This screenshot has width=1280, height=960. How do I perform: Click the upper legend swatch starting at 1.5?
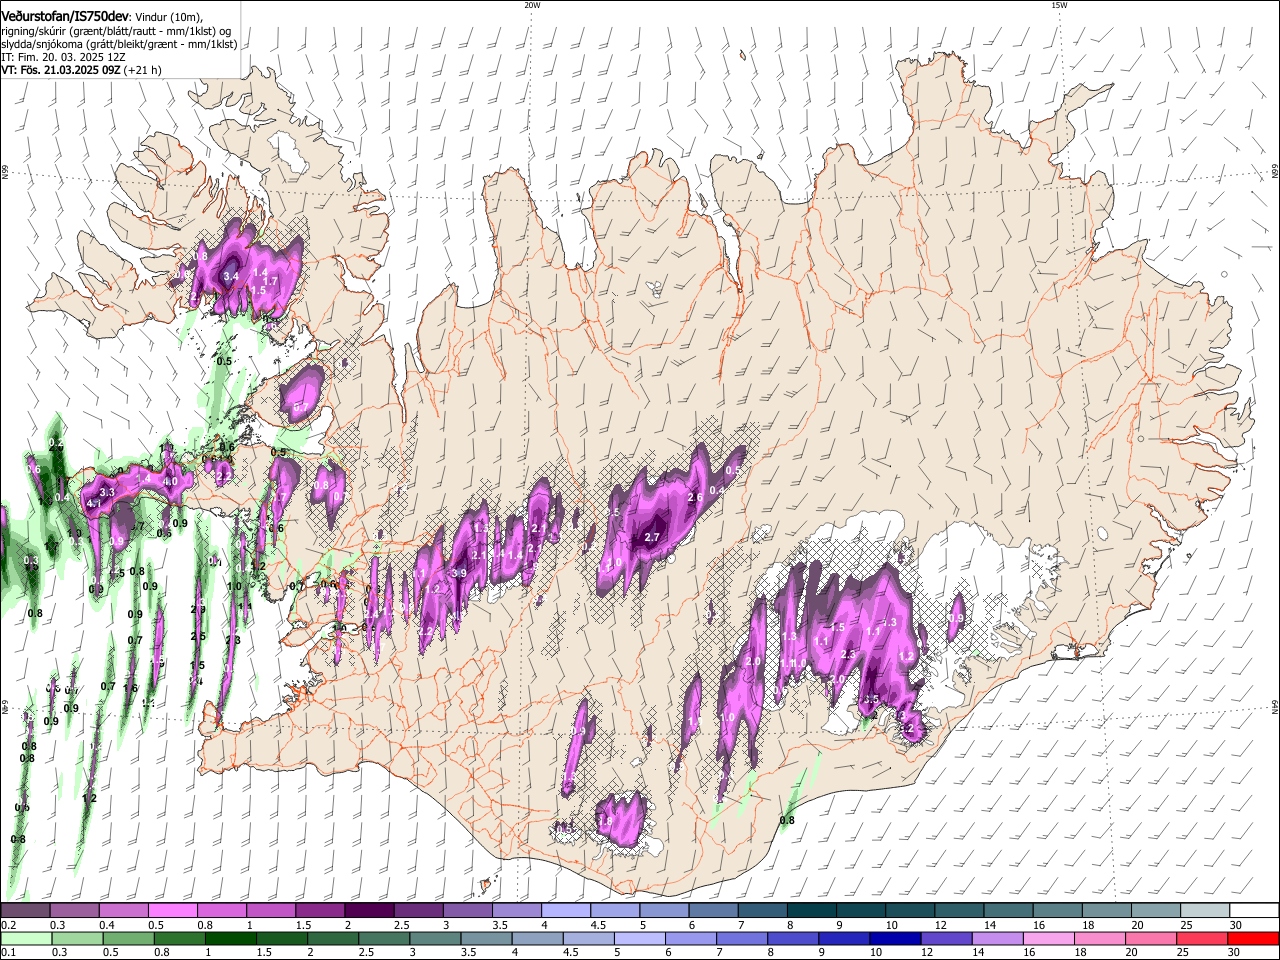[319, 910]
